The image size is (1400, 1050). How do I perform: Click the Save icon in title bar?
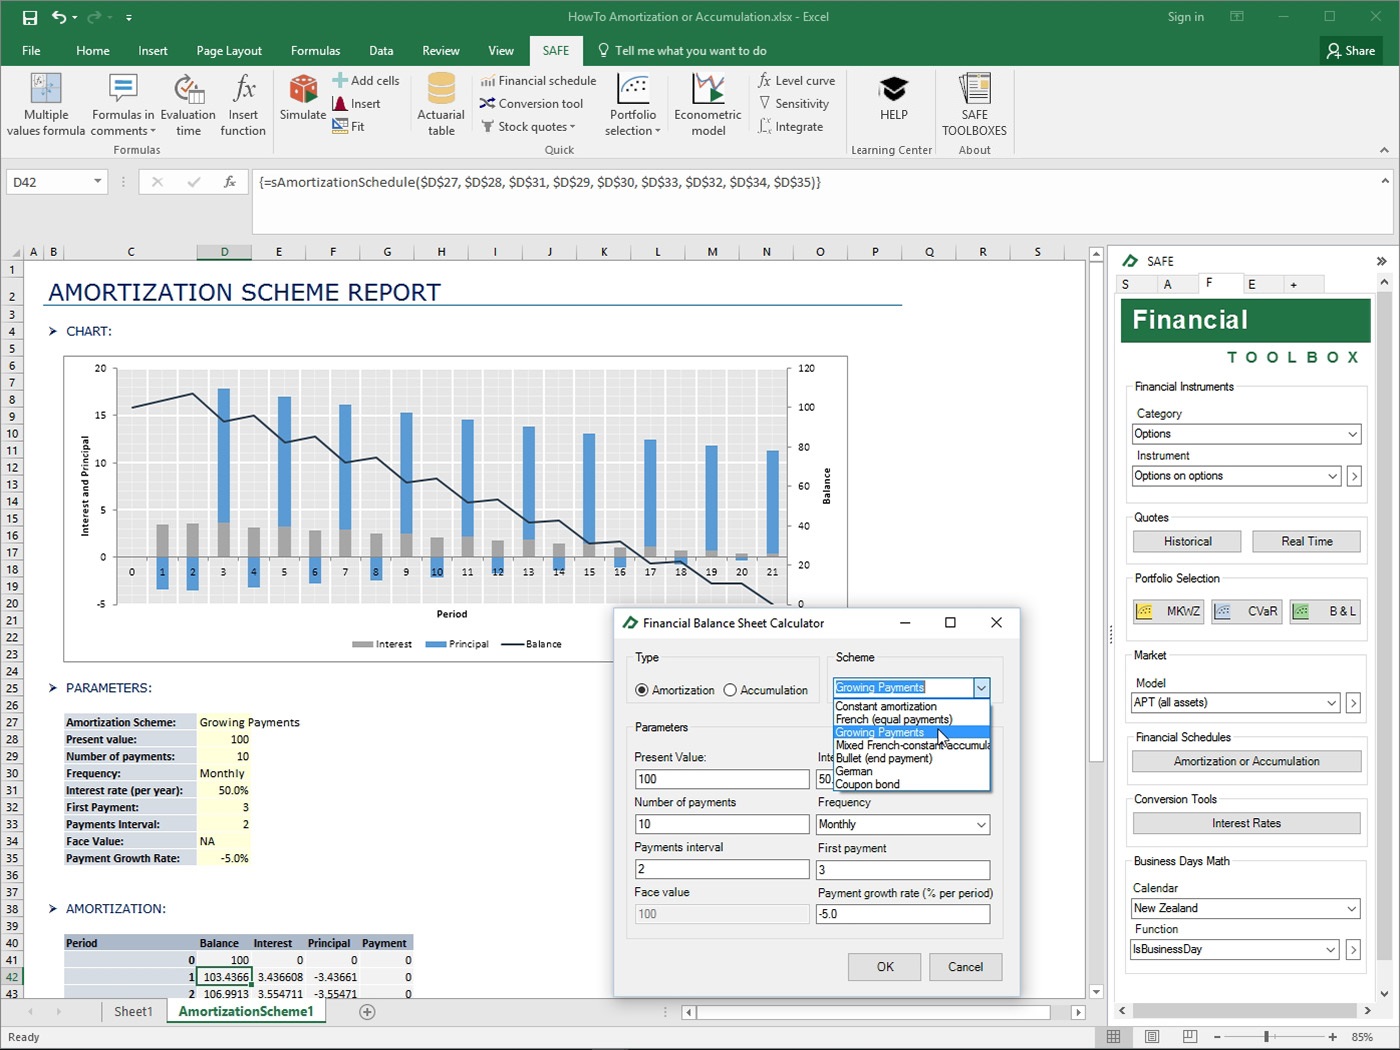pyautogui.click(x=30, y=17)
